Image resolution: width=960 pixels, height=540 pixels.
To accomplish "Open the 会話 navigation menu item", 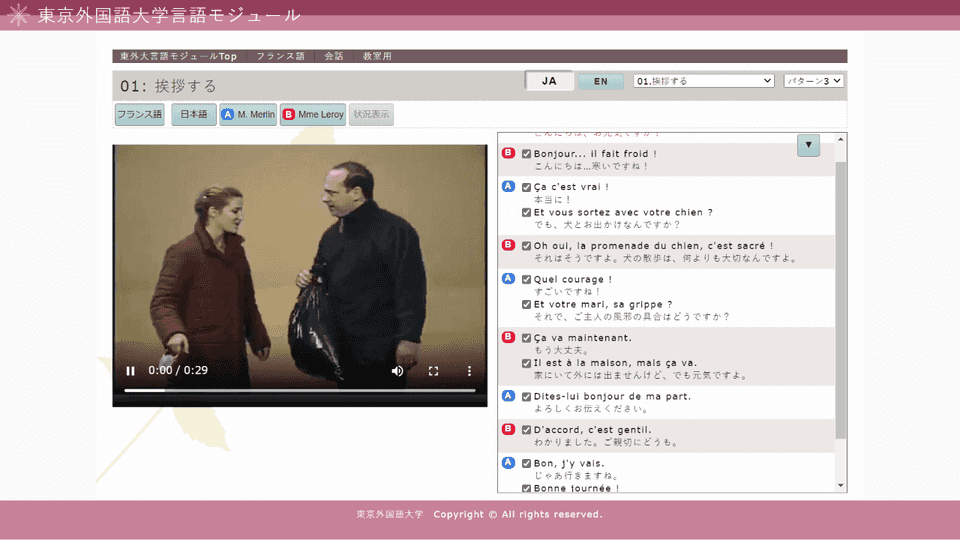I will [x=333, y=57].
